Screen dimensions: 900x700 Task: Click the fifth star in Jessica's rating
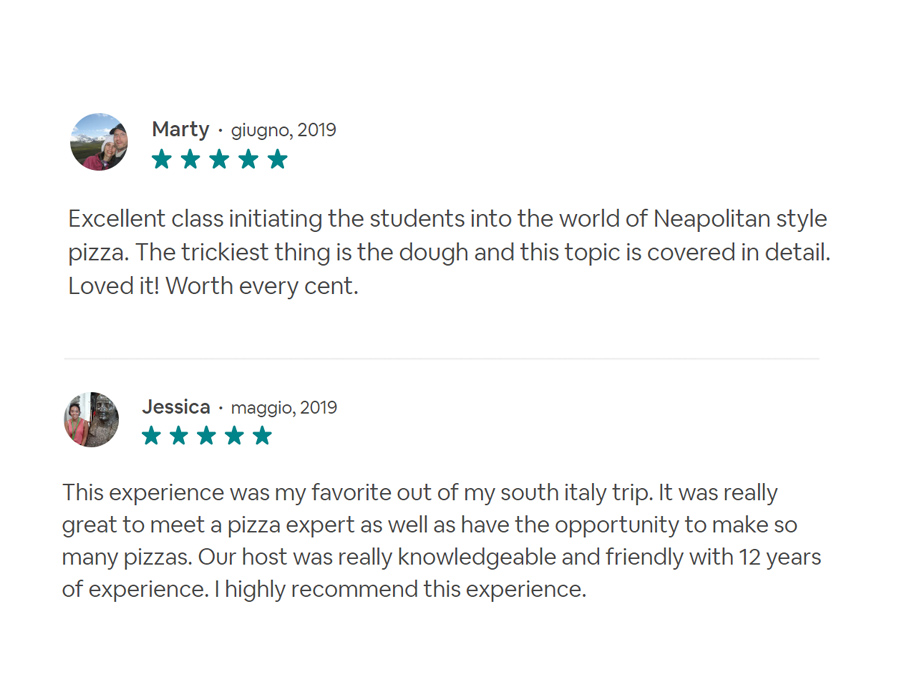pyautogui.click(x=262, y=435)
